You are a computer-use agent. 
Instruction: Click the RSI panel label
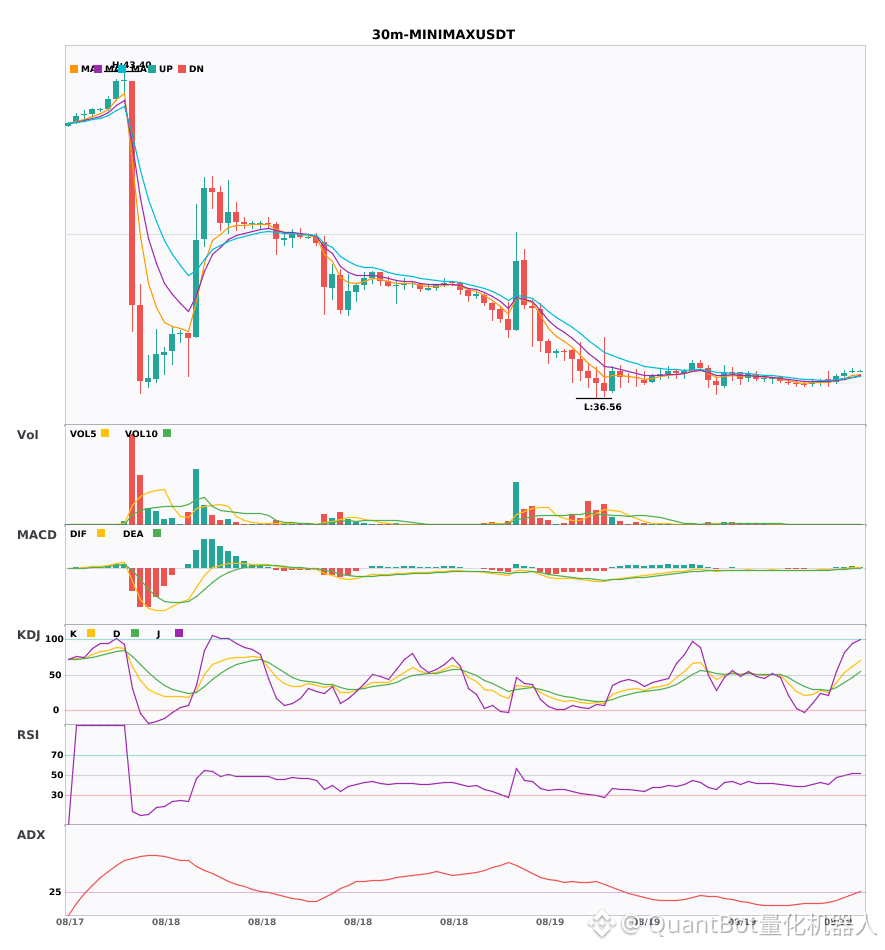(x=28, y=735)
